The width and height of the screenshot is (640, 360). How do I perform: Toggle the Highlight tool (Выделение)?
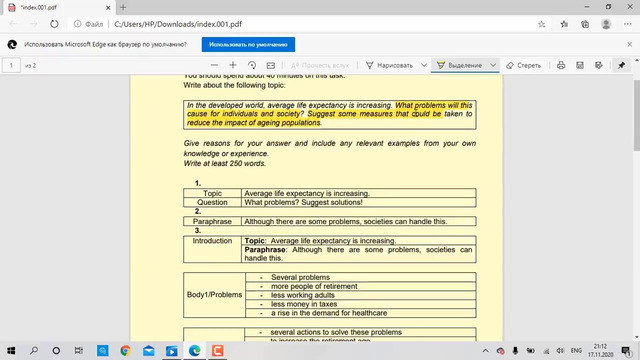coord(460,65)
